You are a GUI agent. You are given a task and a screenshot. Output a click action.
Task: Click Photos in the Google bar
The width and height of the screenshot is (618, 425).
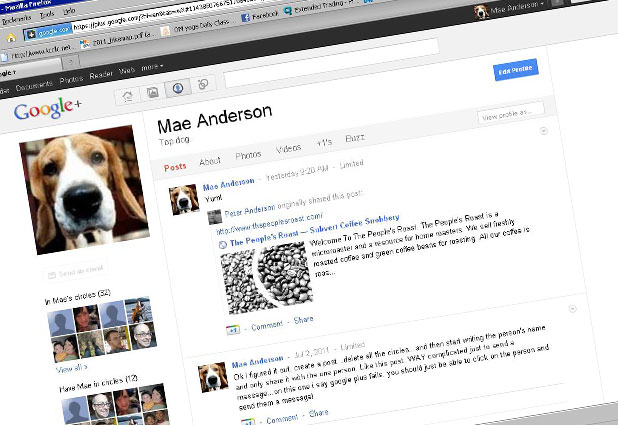(71, 80)
